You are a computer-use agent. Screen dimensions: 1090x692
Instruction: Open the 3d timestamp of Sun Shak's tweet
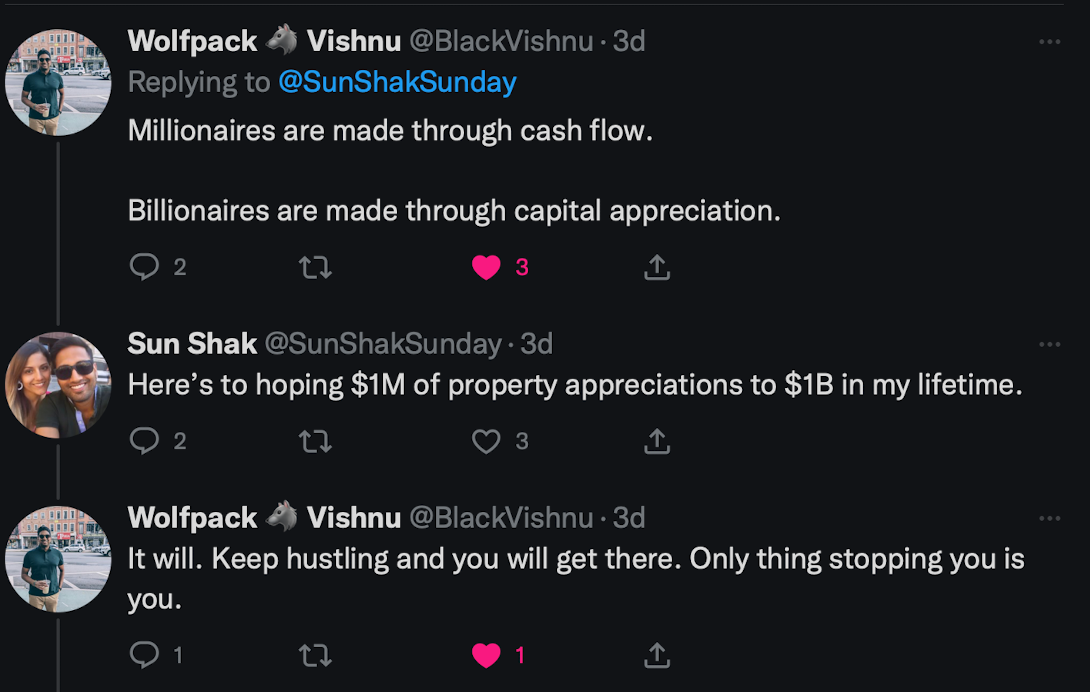tap(537, 344)
